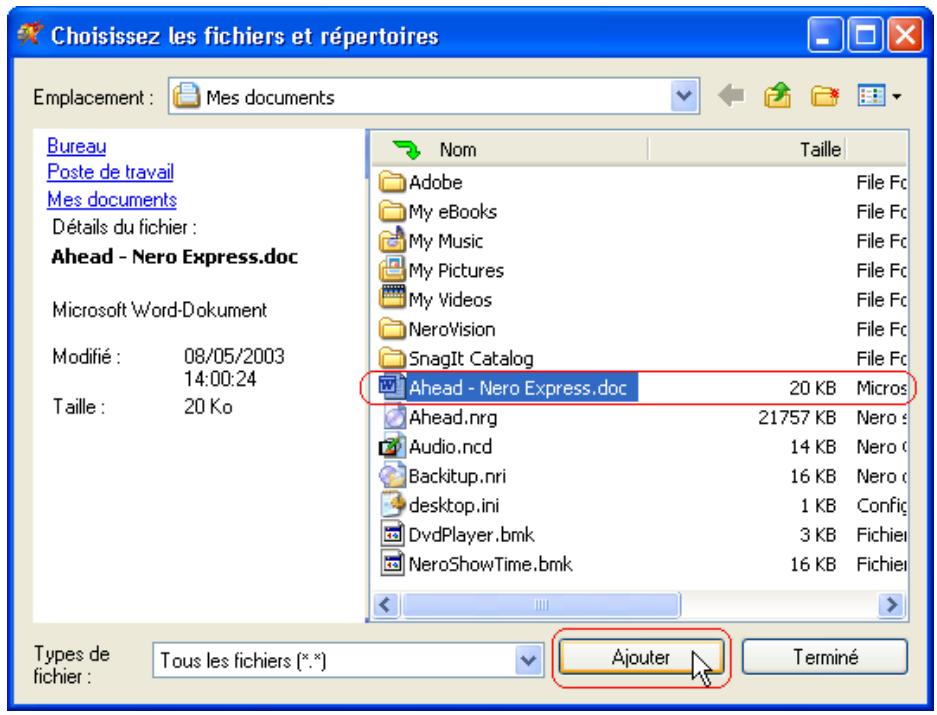This screenshot has height=715, width=937.
Task: Click the horizontal scrollbar left arrow
Action: [385, 604]
